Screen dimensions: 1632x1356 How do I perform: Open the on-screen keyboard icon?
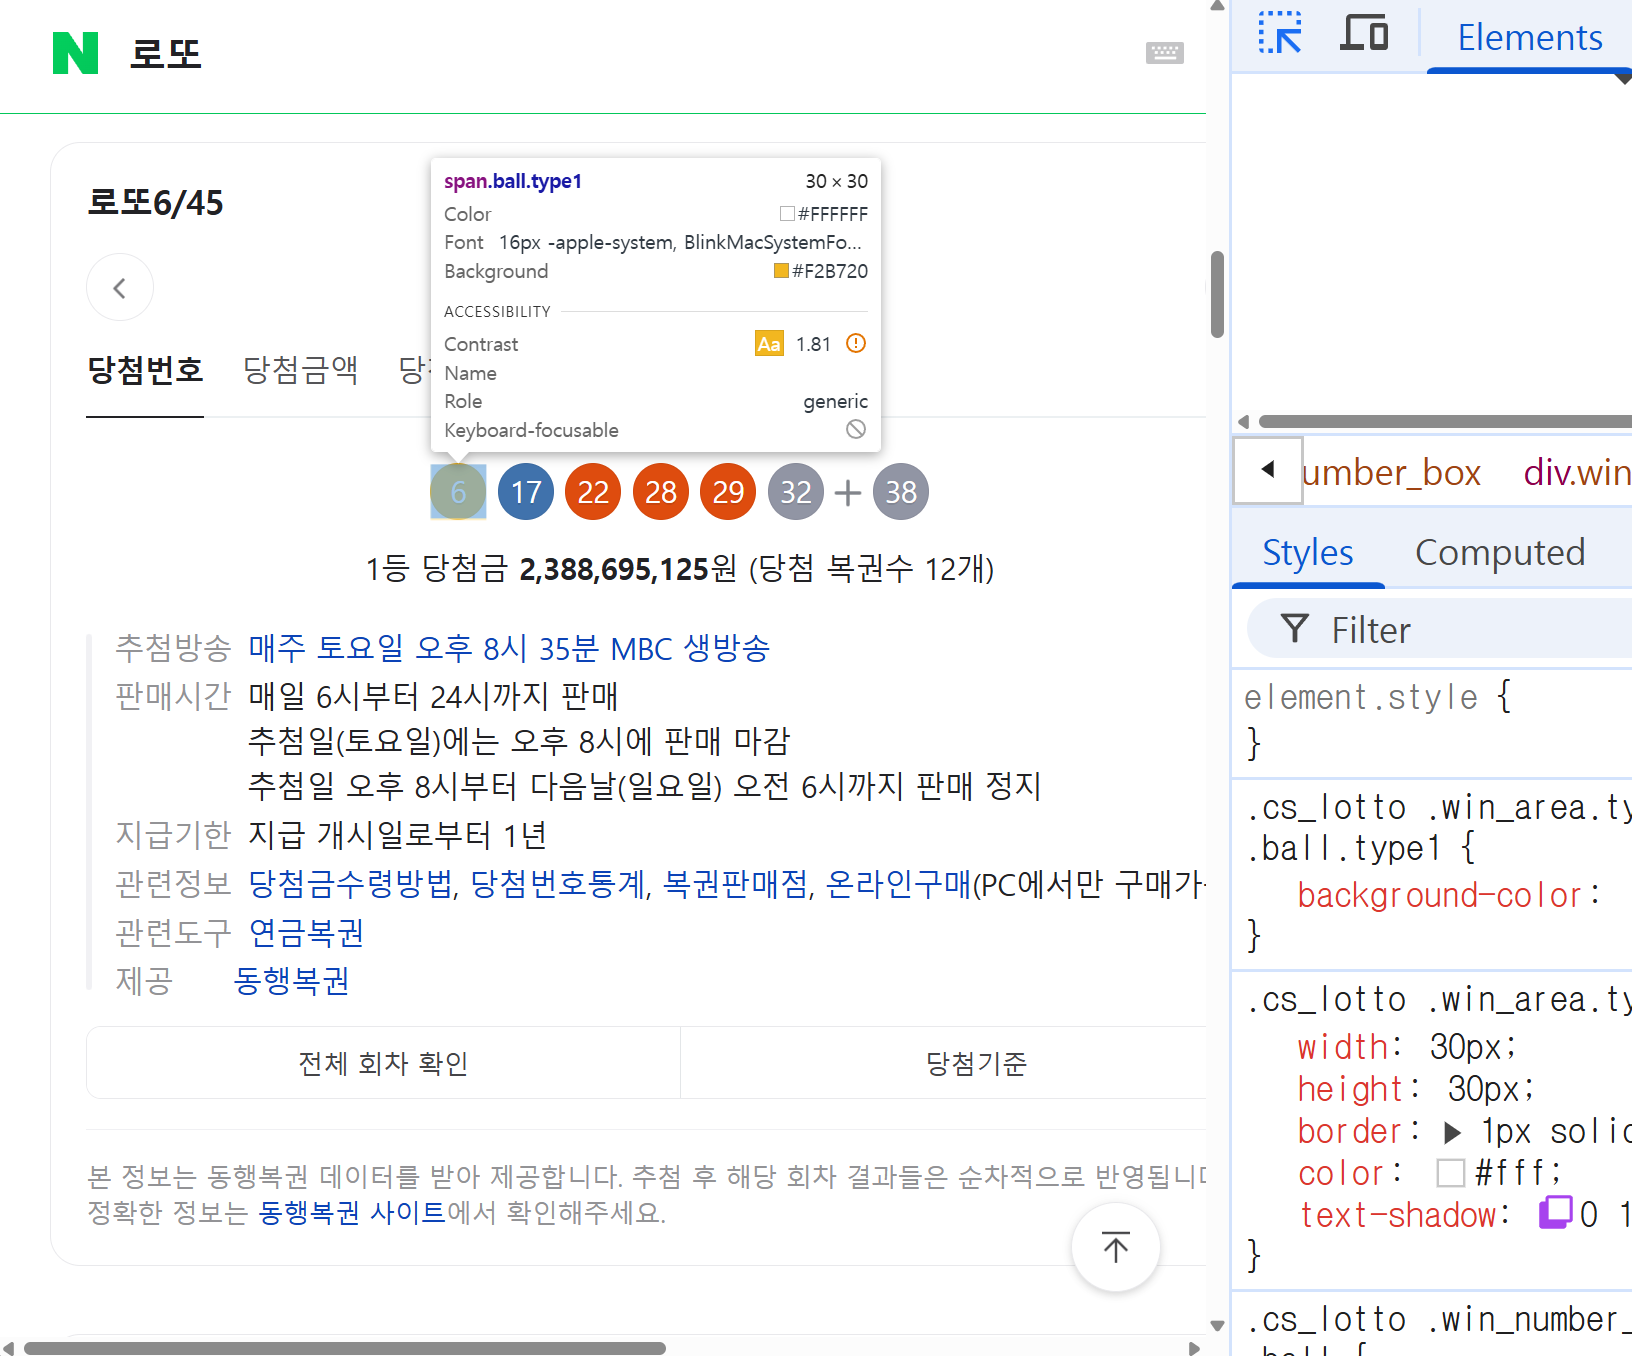tap(1164, 53)
